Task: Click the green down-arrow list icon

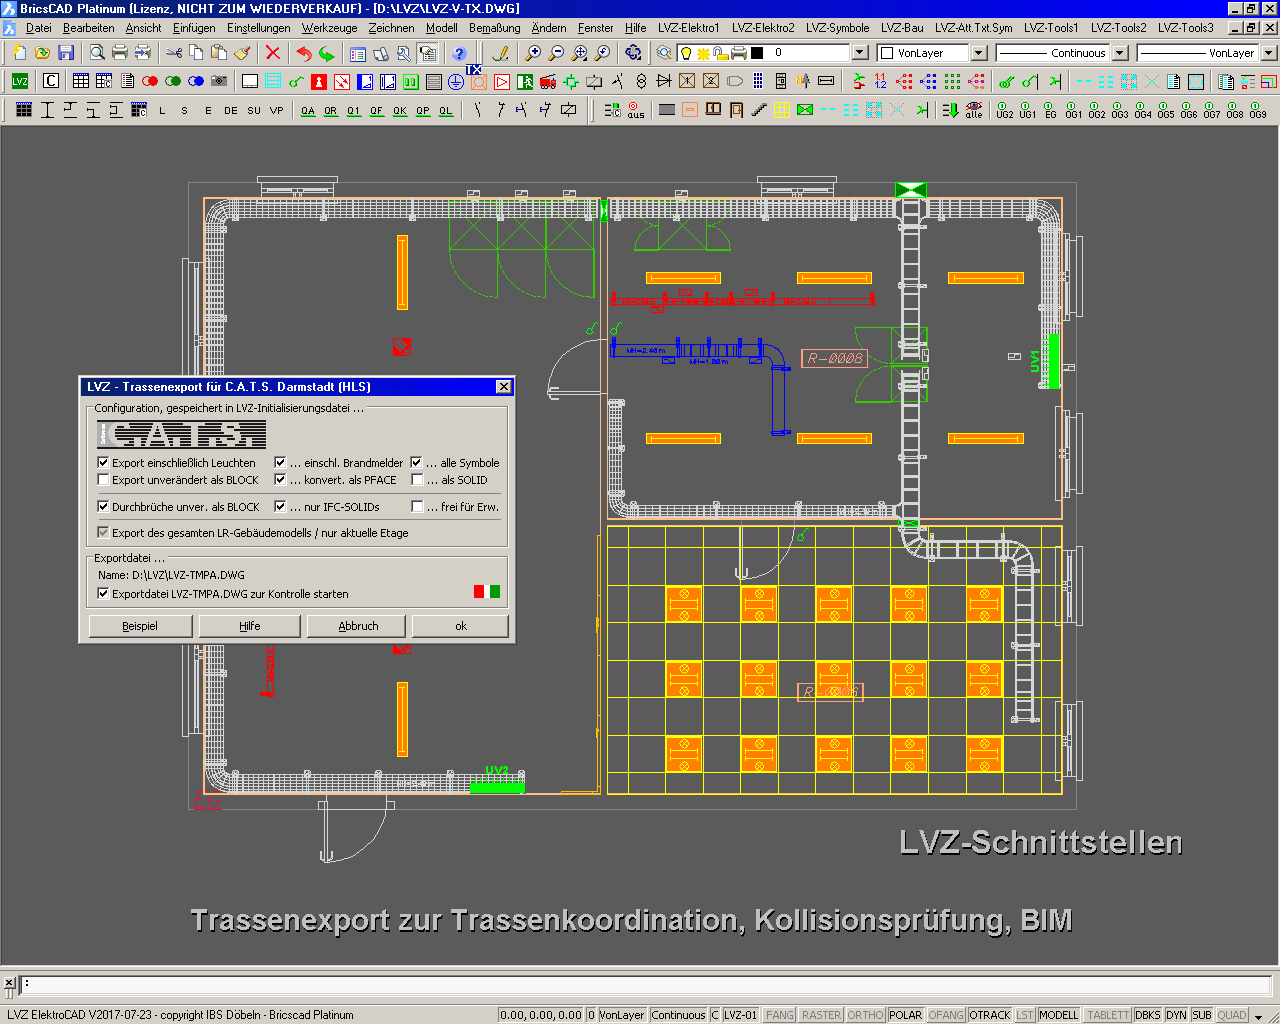Action: [x=950, y=110]
